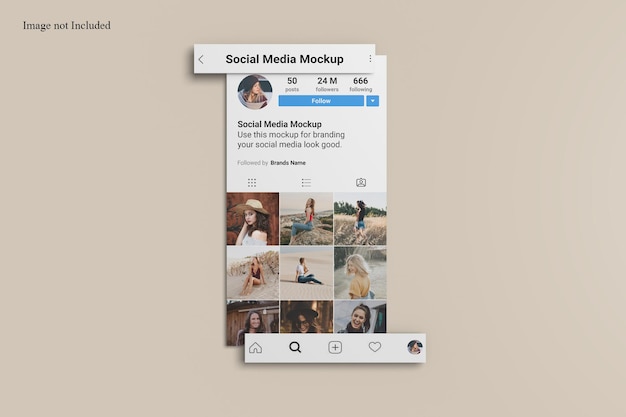Click the blue Follow button
Viewport: 626px width, 417px height.
[321, 101]
